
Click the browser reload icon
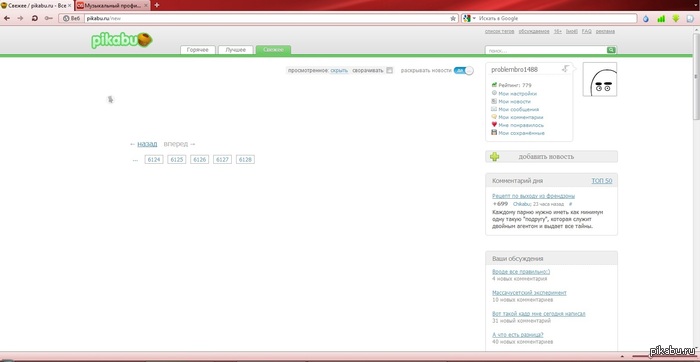coord(34,18)
